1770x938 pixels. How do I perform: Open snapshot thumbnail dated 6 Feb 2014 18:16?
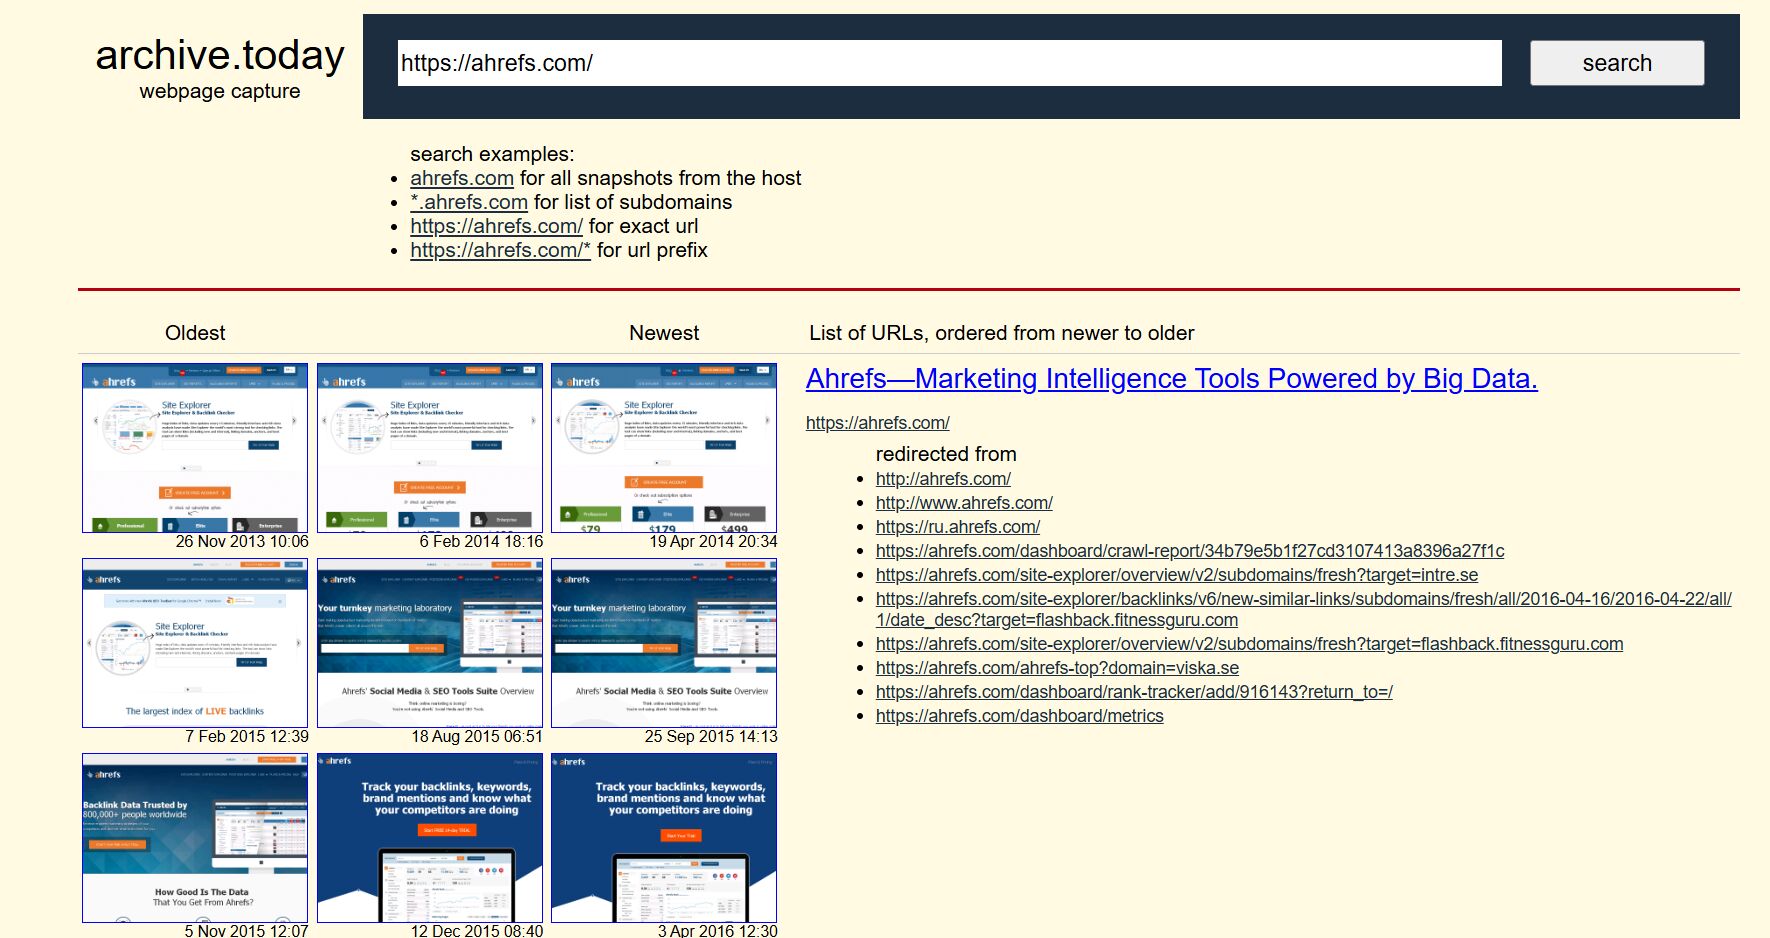coord(430,448)
